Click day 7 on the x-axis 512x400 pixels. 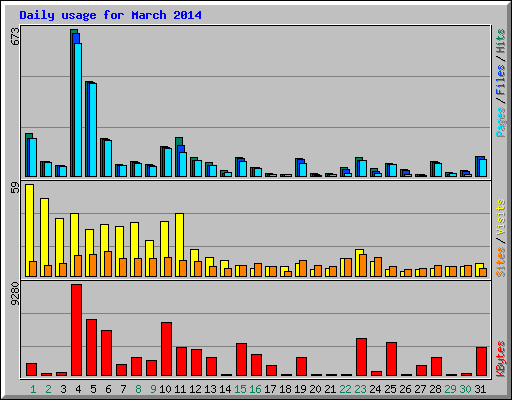point(123,389)
